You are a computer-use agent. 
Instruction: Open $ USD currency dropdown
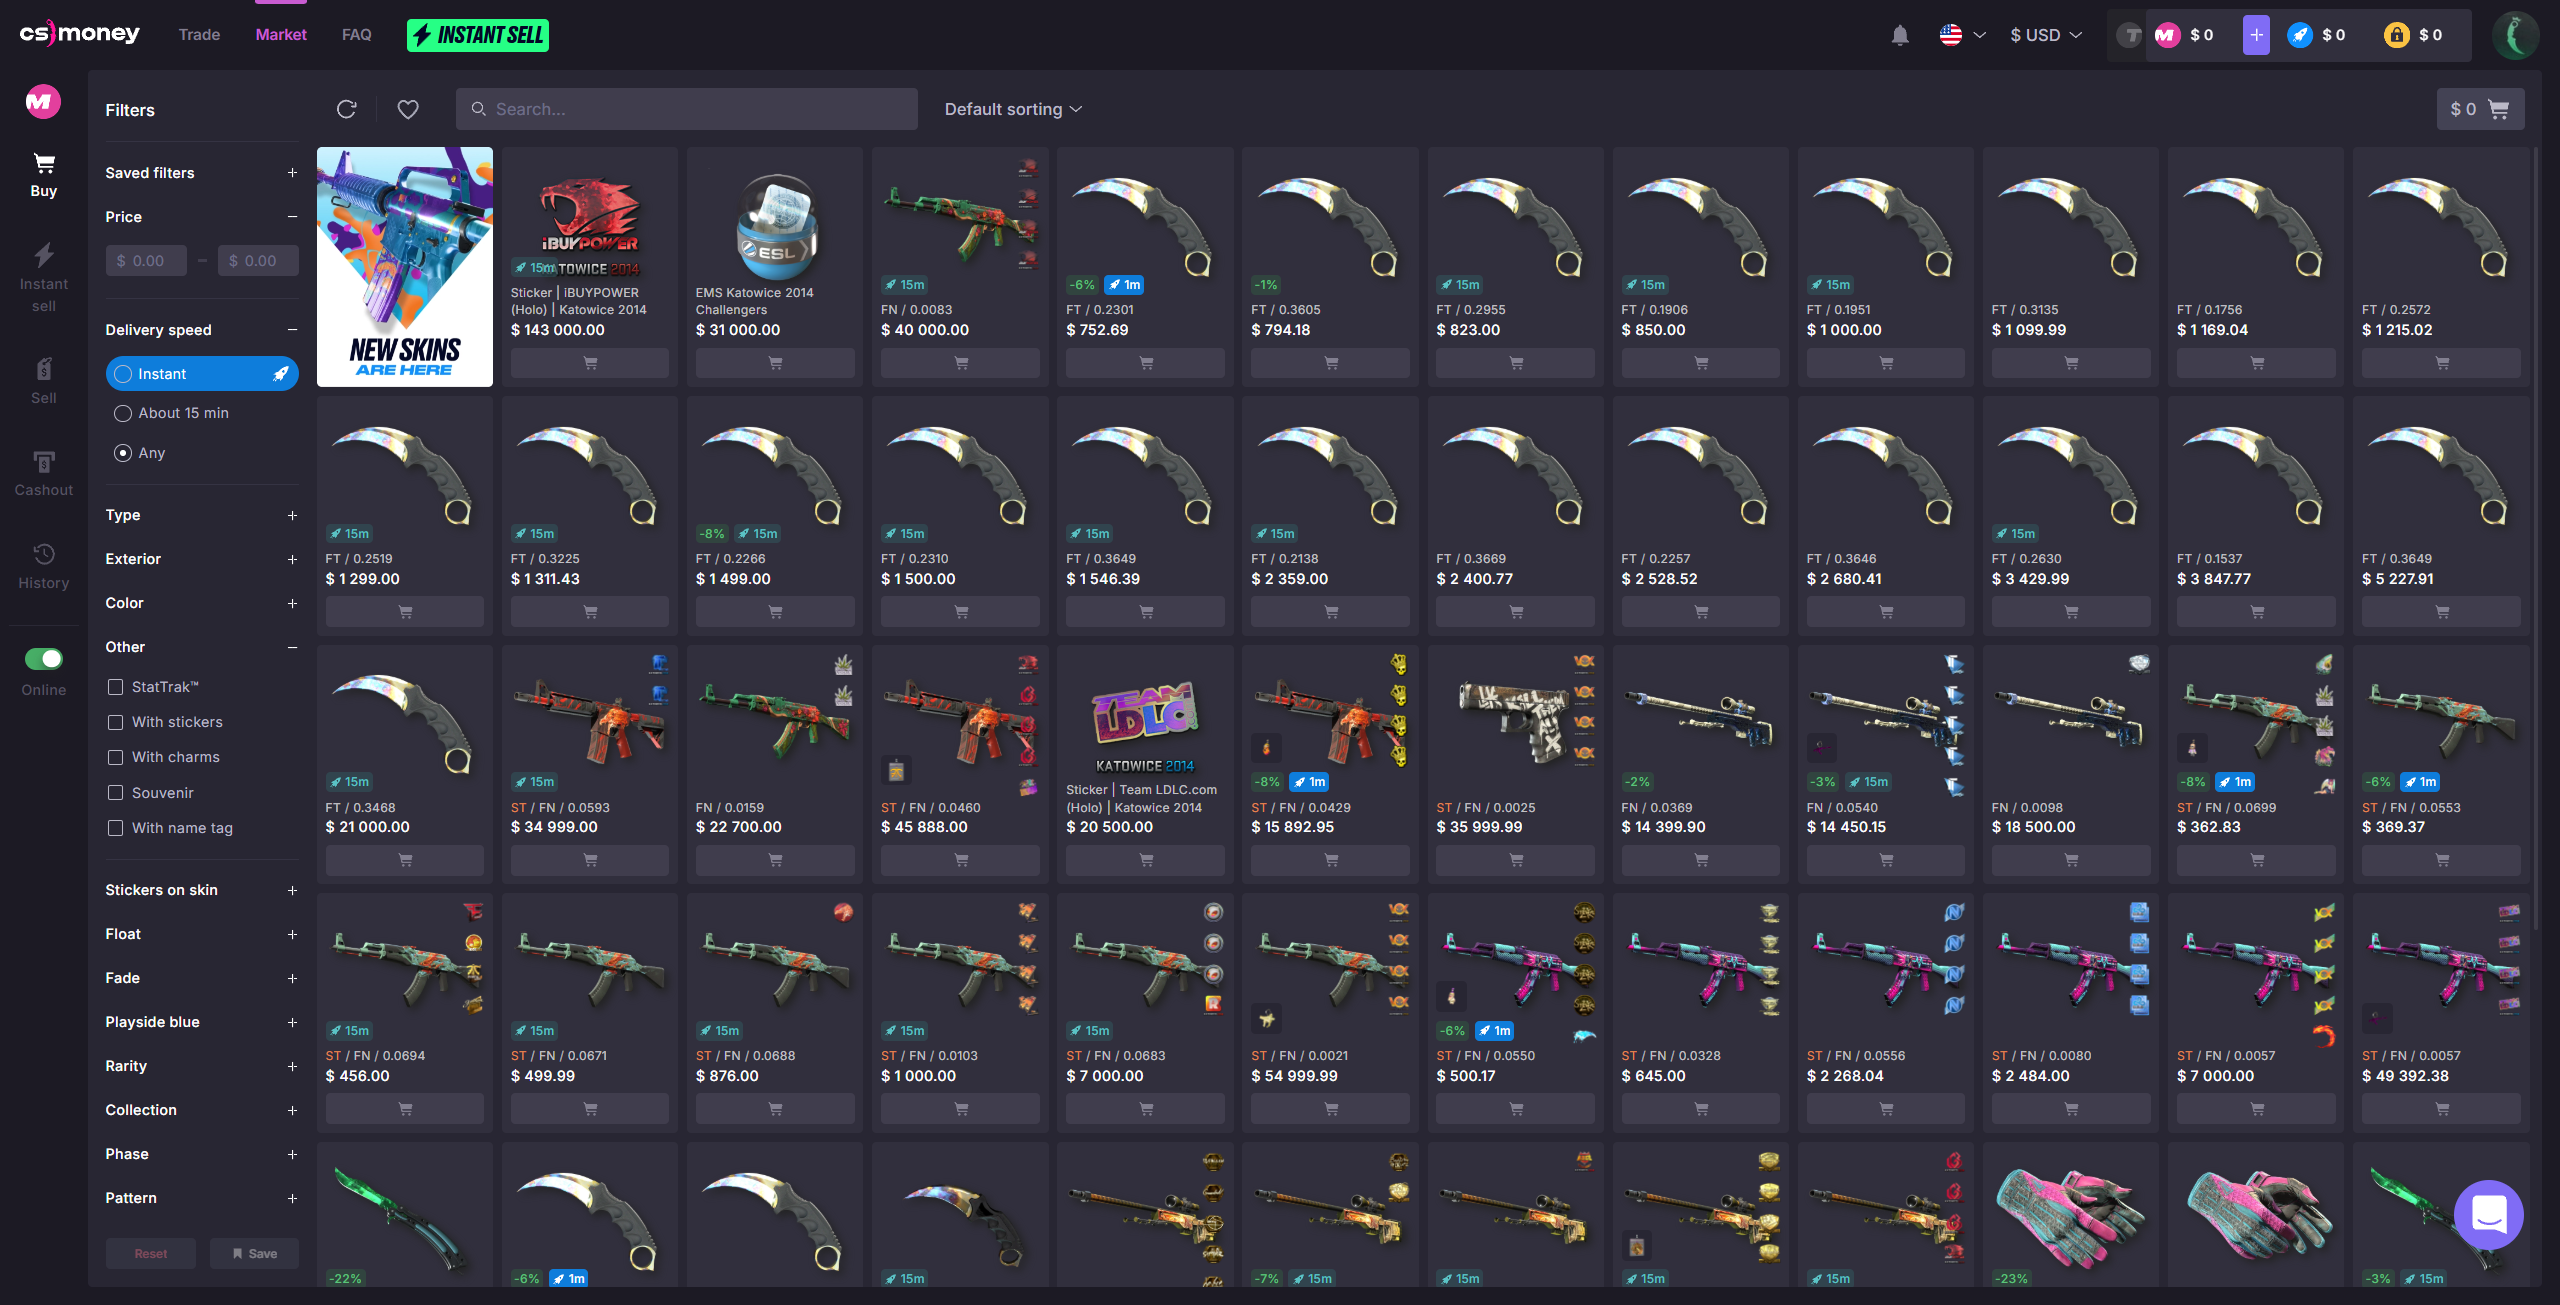[2046, 35]
